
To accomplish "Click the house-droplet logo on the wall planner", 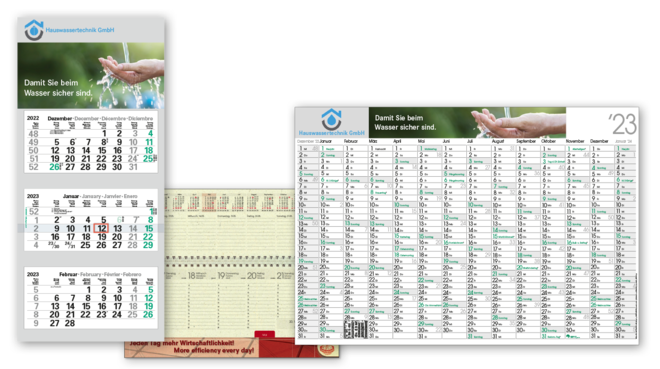I will pyautogui.click(x=331, y=119).
